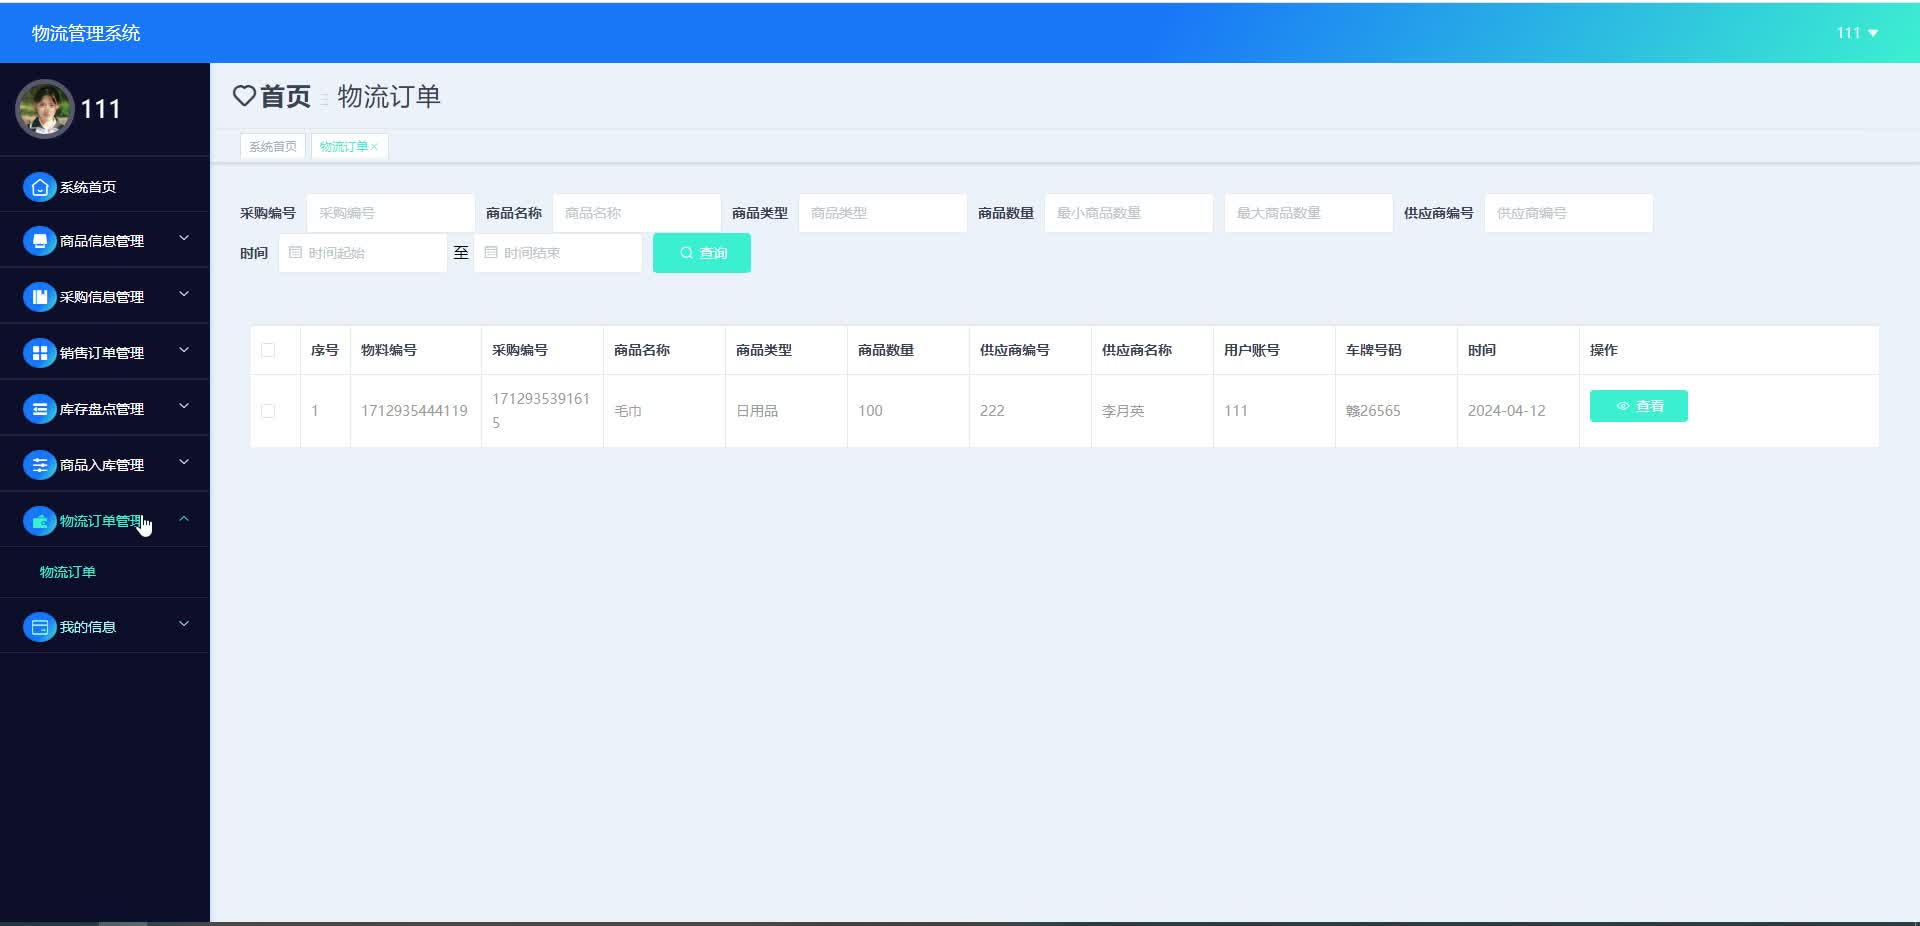Viewport: 1920px width, 926px height.
Task: Focus the 商品名称 input field
Action: coord(637,213)
